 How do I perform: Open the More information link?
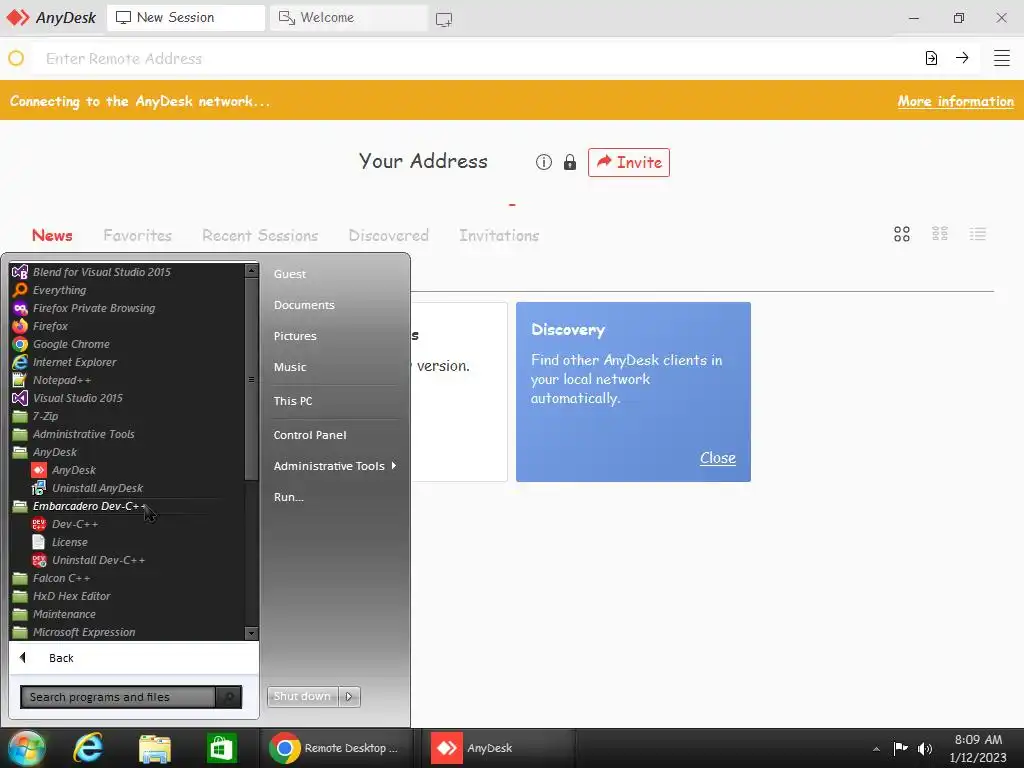pos(955,101)
